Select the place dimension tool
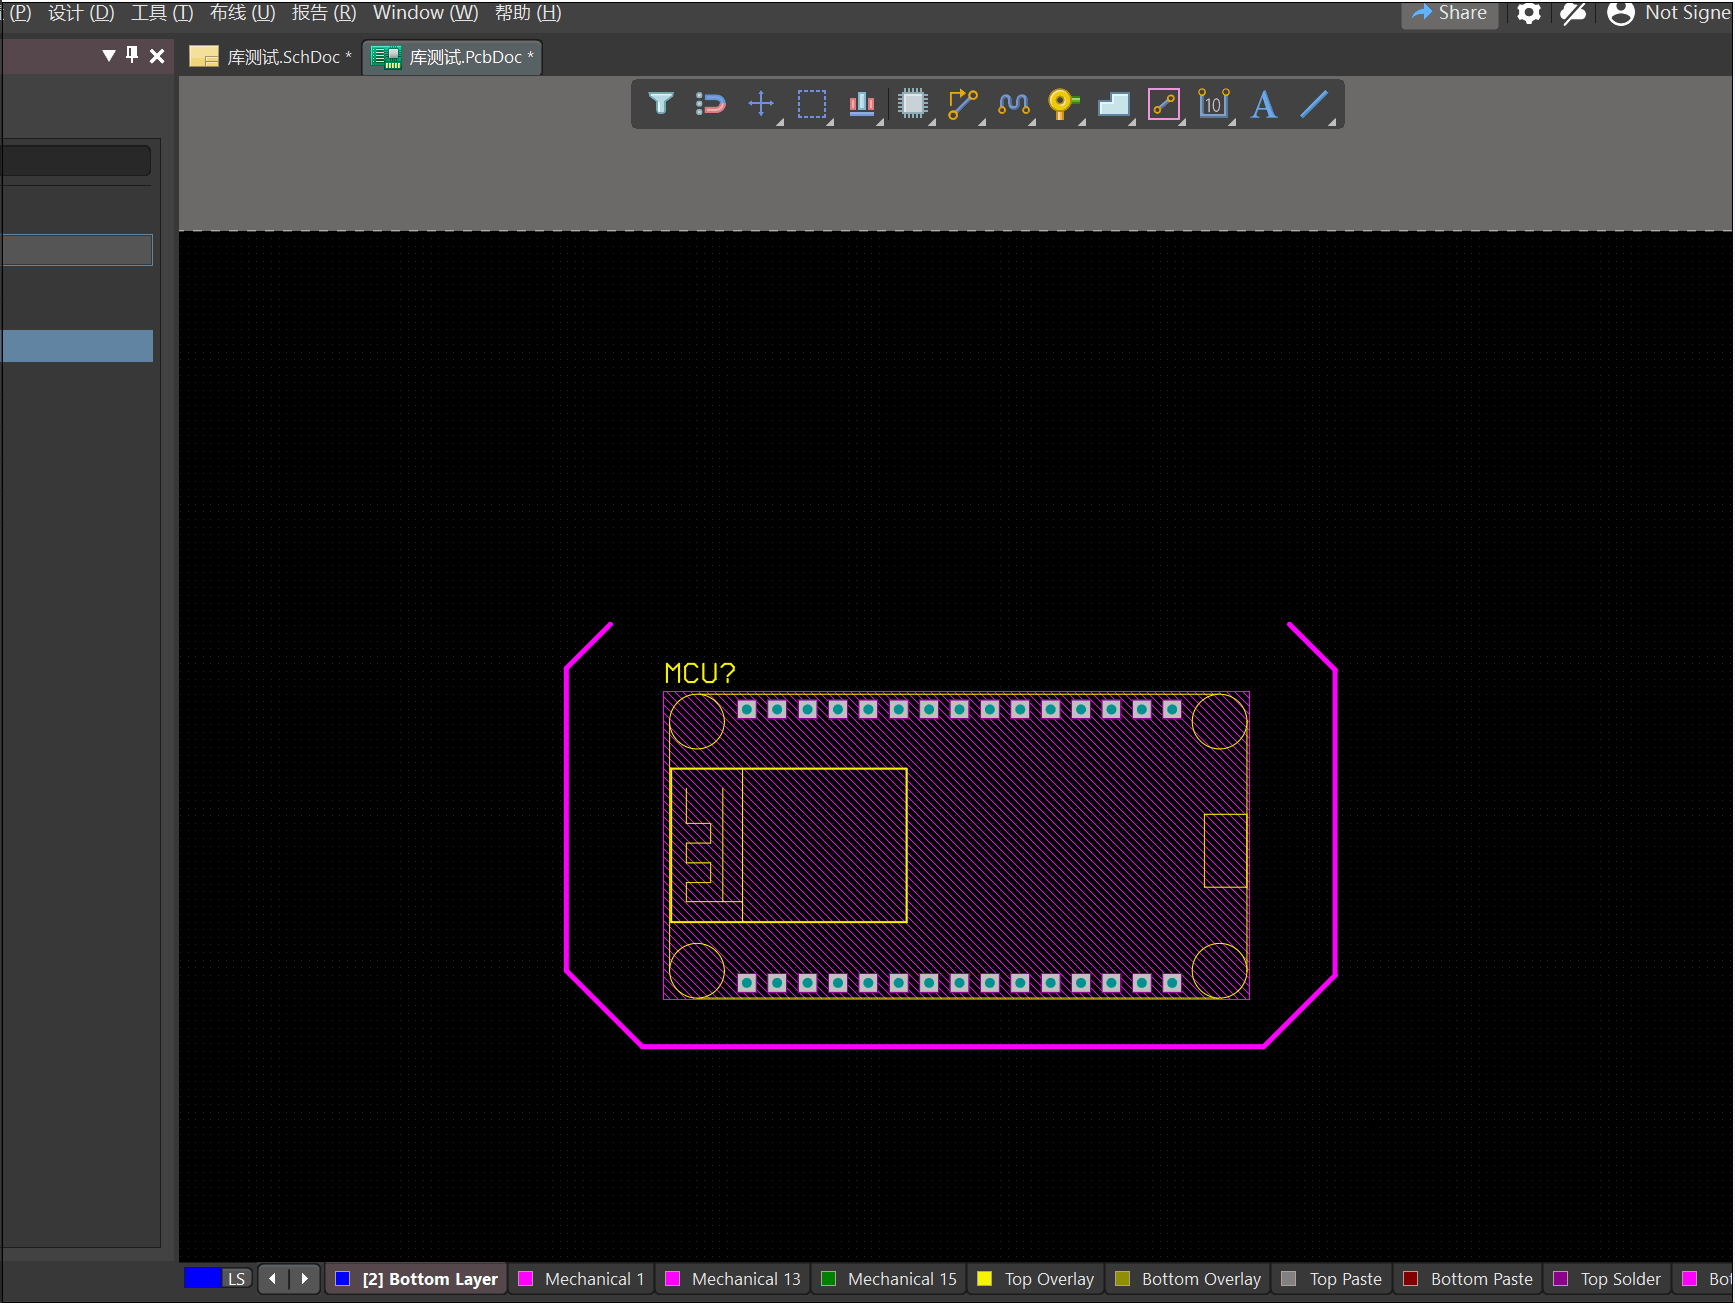1735x1303 pixels. coord(1214,104)
